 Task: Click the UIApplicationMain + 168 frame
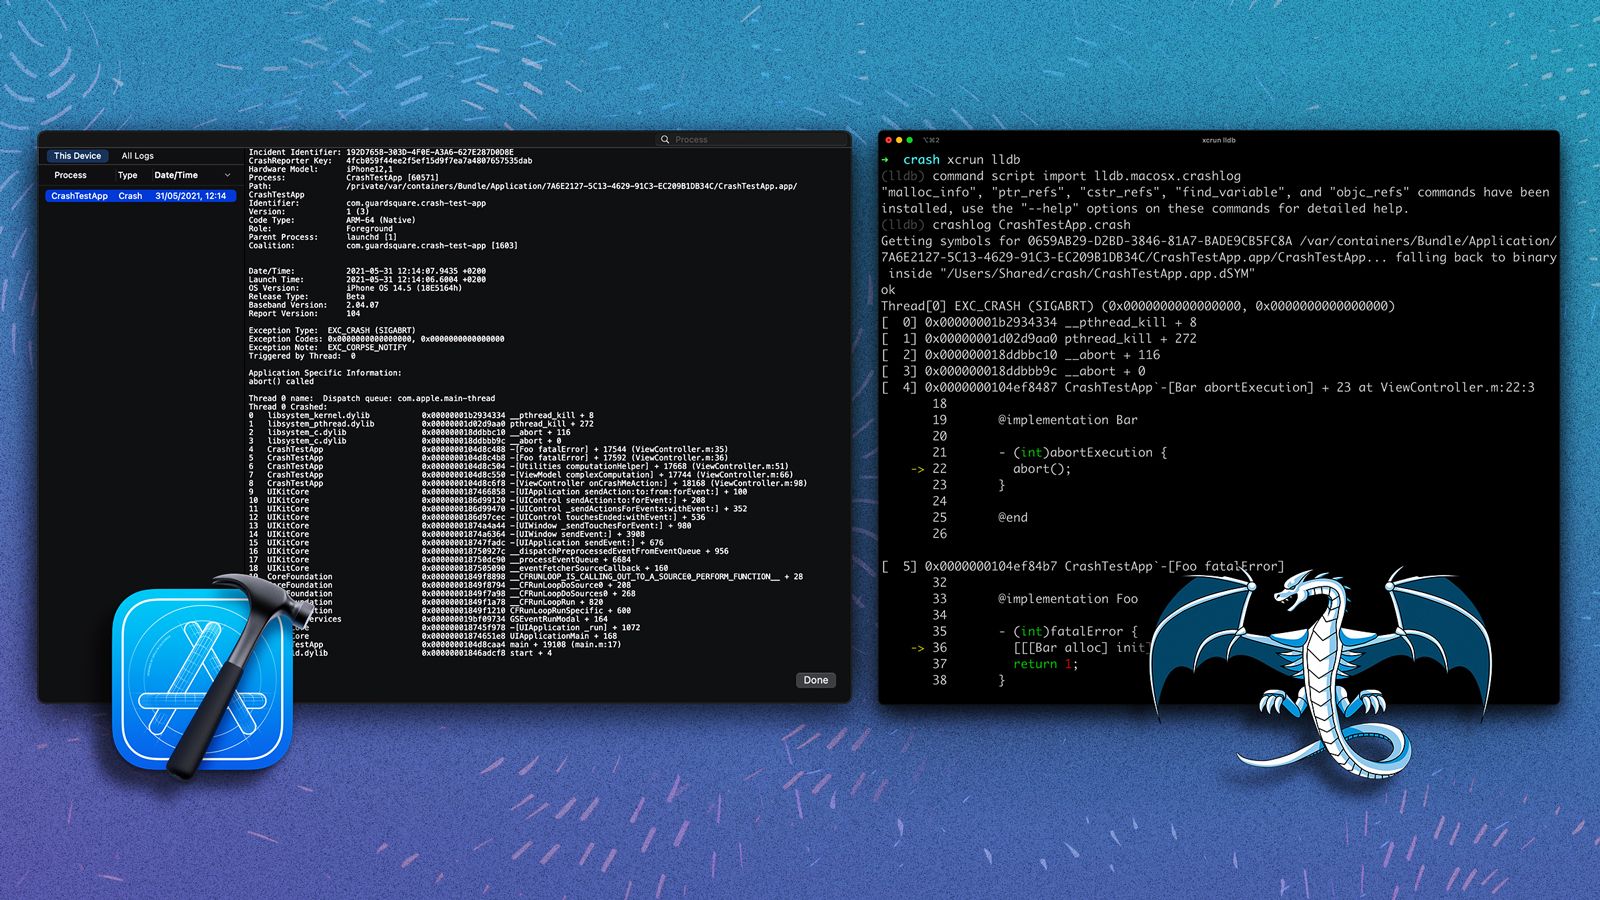(519, 636)
